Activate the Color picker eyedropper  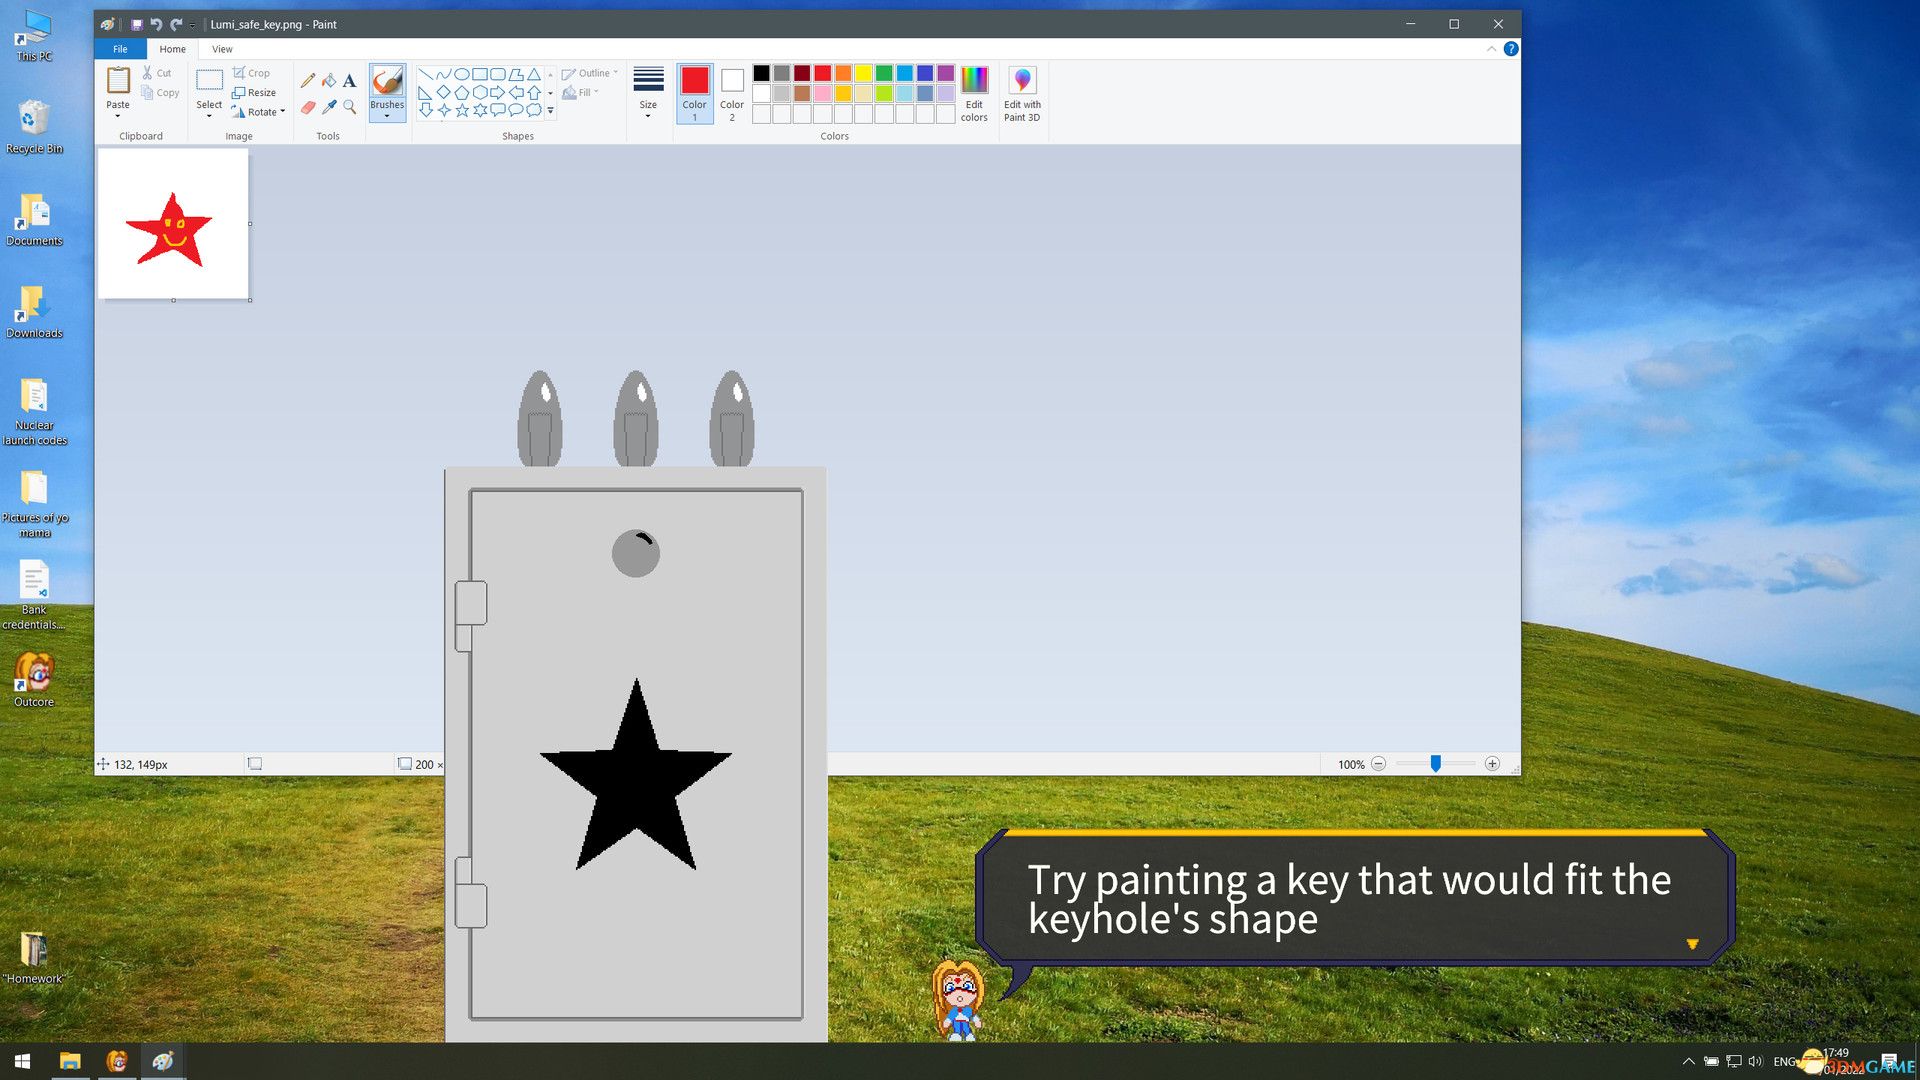tap(329, 107)
